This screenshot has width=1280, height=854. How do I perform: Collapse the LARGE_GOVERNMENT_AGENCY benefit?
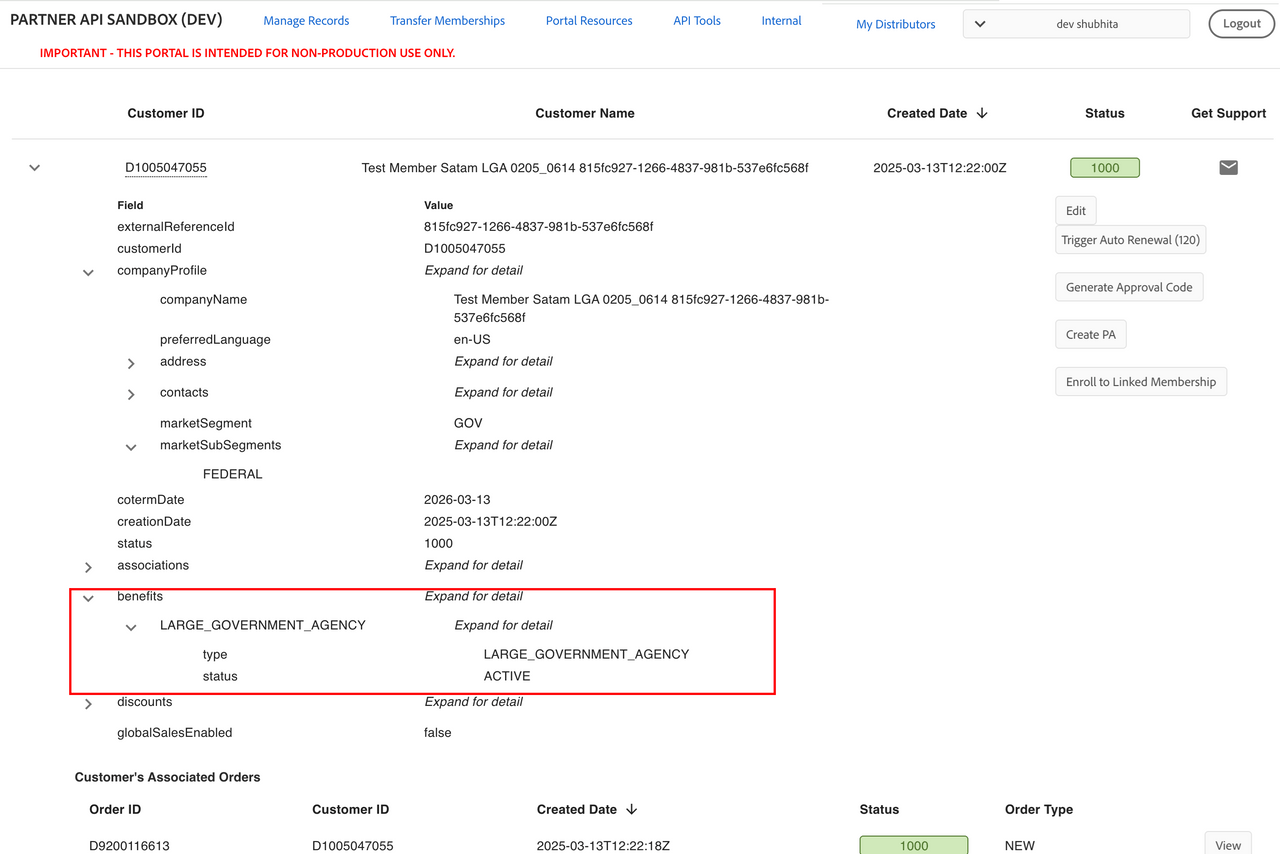131,627
